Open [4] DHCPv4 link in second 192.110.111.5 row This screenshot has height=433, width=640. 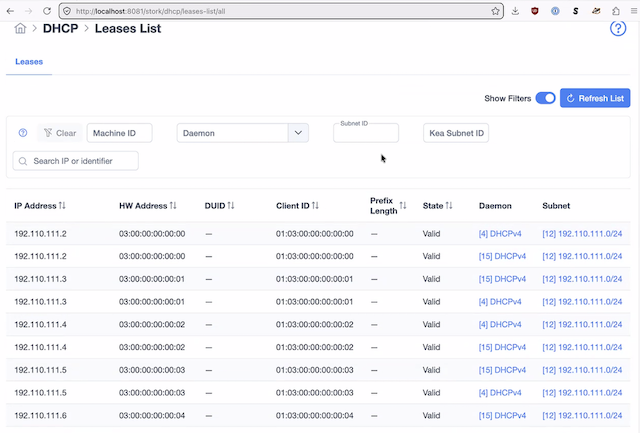click(x=500, y=393)
